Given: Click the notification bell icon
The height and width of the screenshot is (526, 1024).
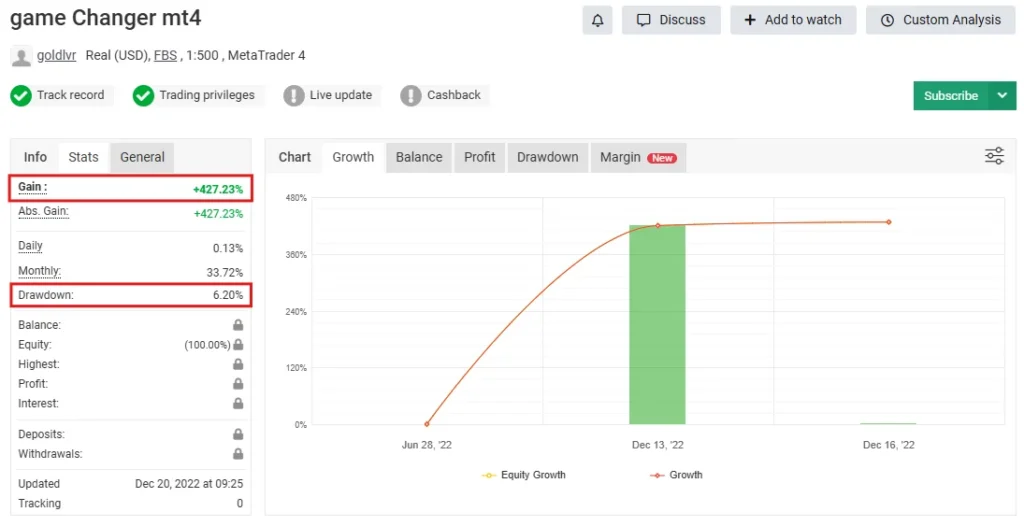Looking at the screenshot, I should click(x=597, y=20).
